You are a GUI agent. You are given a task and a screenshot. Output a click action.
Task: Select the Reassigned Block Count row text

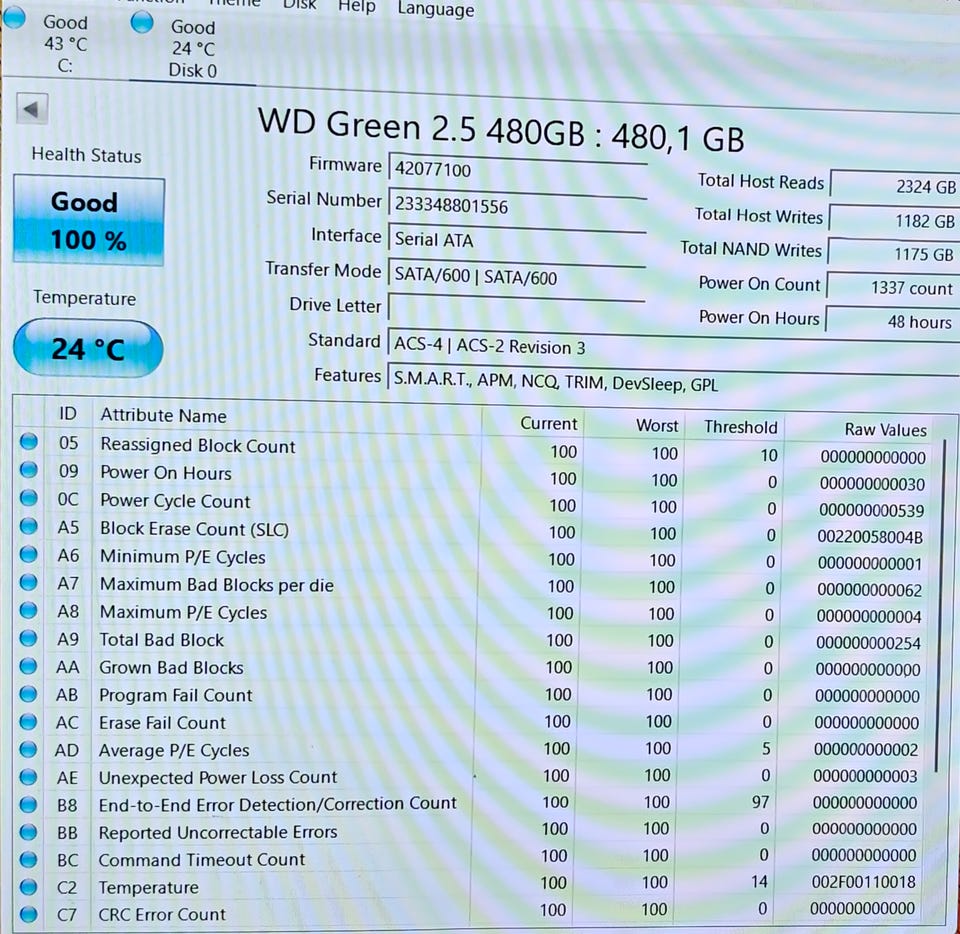point(198,446)
